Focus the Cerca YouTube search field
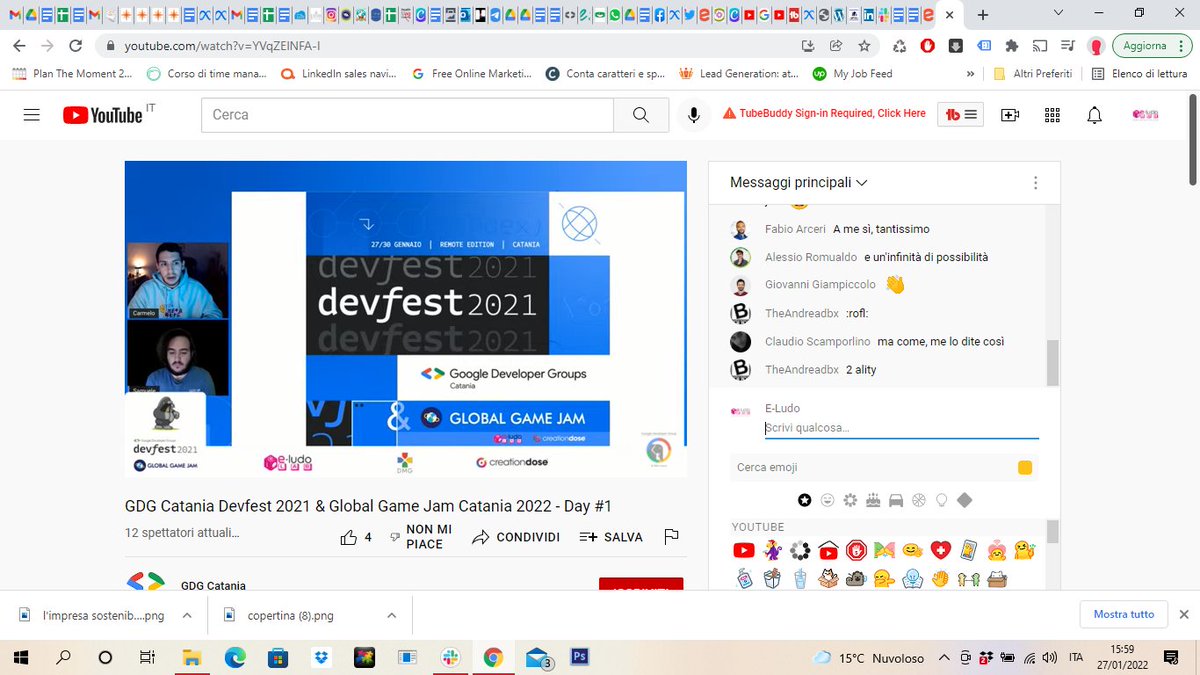Image resolution: width=1200 pixels, height=675 pixels. point(407,115)
